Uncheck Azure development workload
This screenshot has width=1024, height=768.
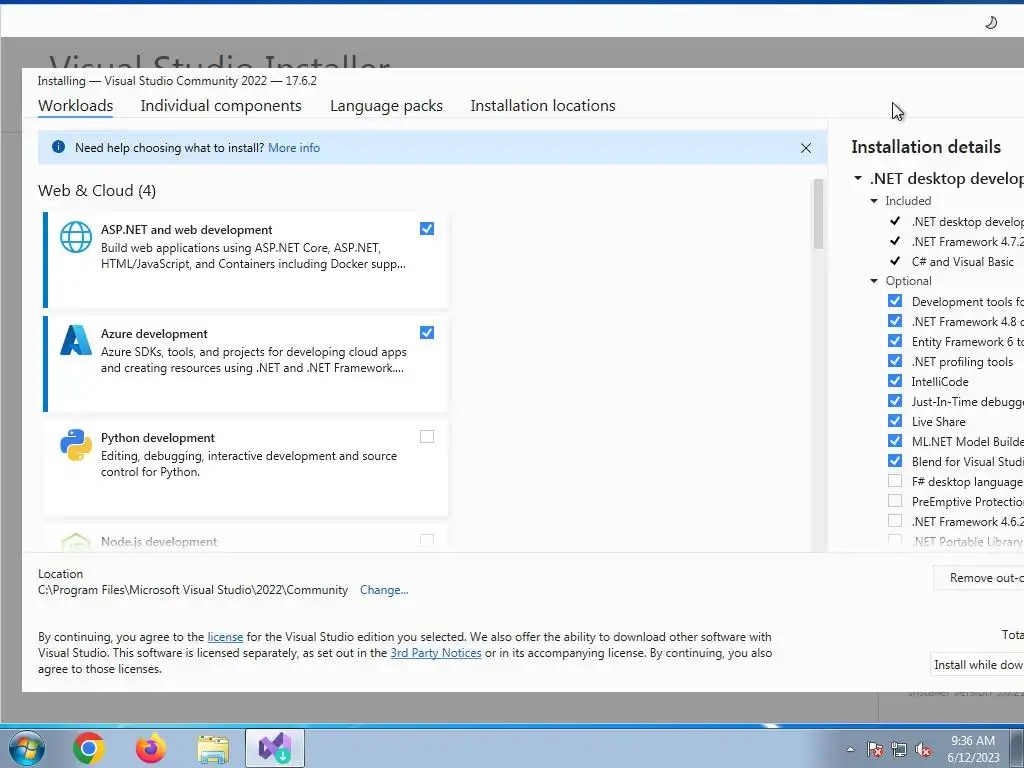tap(427, 332)
